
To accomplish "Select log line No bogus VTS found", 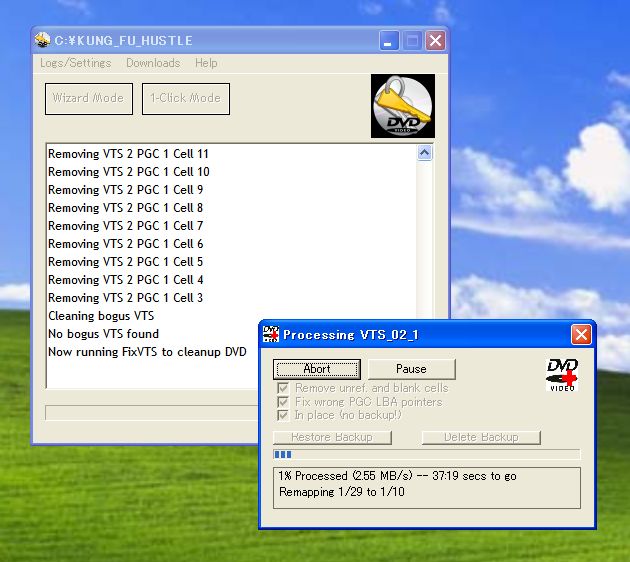I will [x=103, y=334].
